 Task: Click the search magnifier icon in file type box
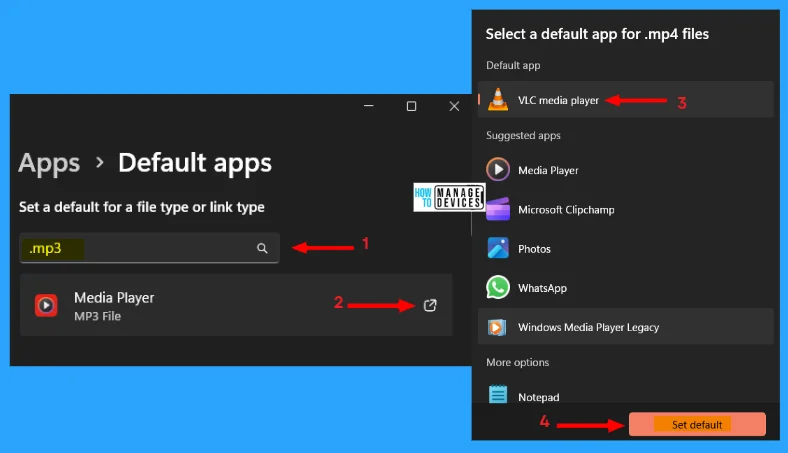[262, 248]
